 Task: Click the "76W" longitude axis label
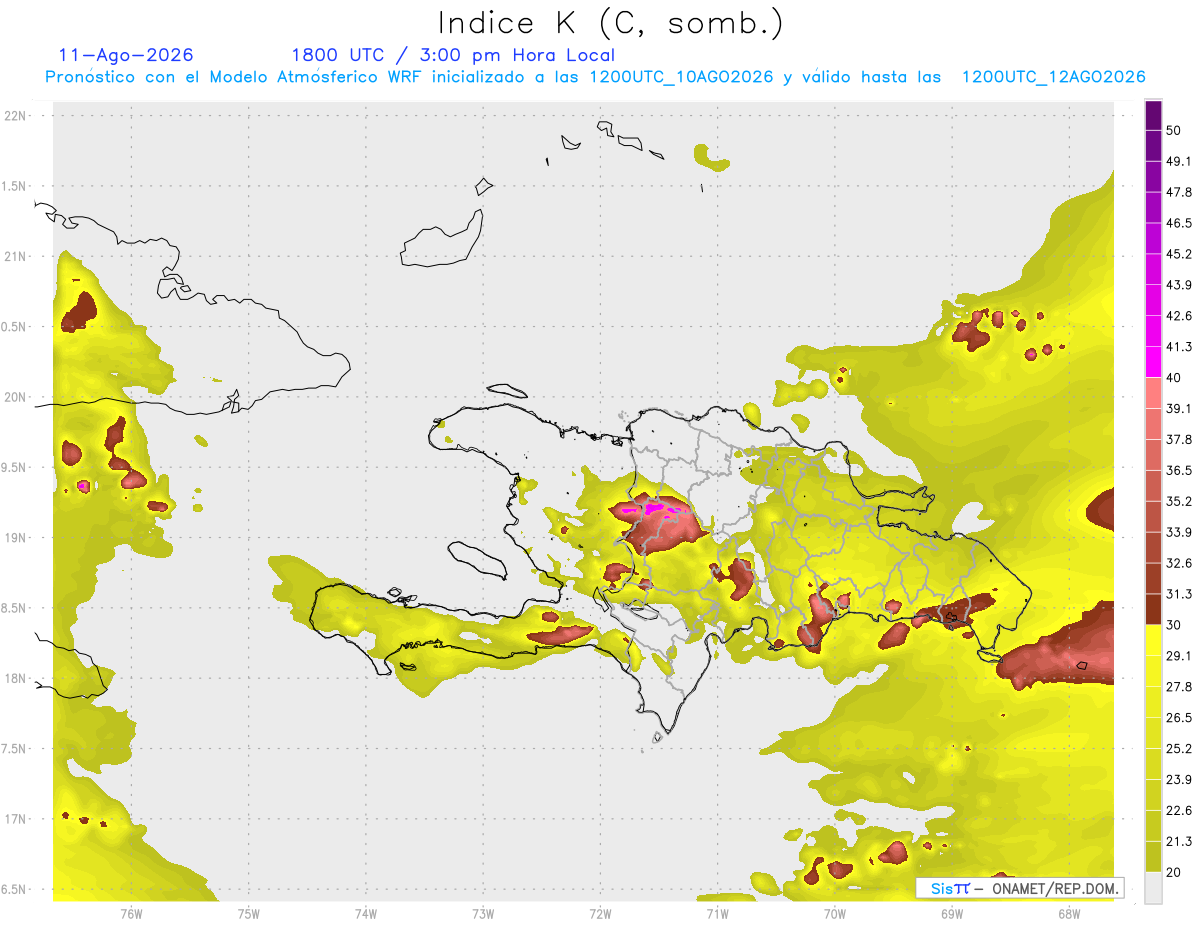(x=131, y=913)
